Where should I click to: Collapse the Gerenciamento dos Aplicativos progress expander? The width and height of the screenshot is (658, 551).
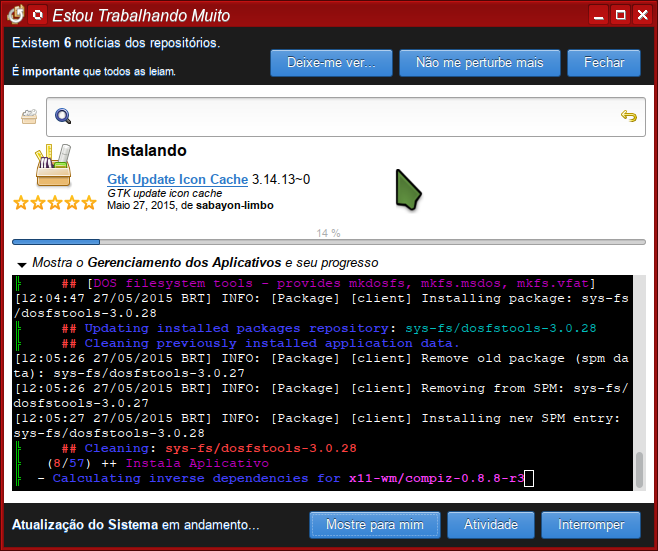(x=21, y=264)
